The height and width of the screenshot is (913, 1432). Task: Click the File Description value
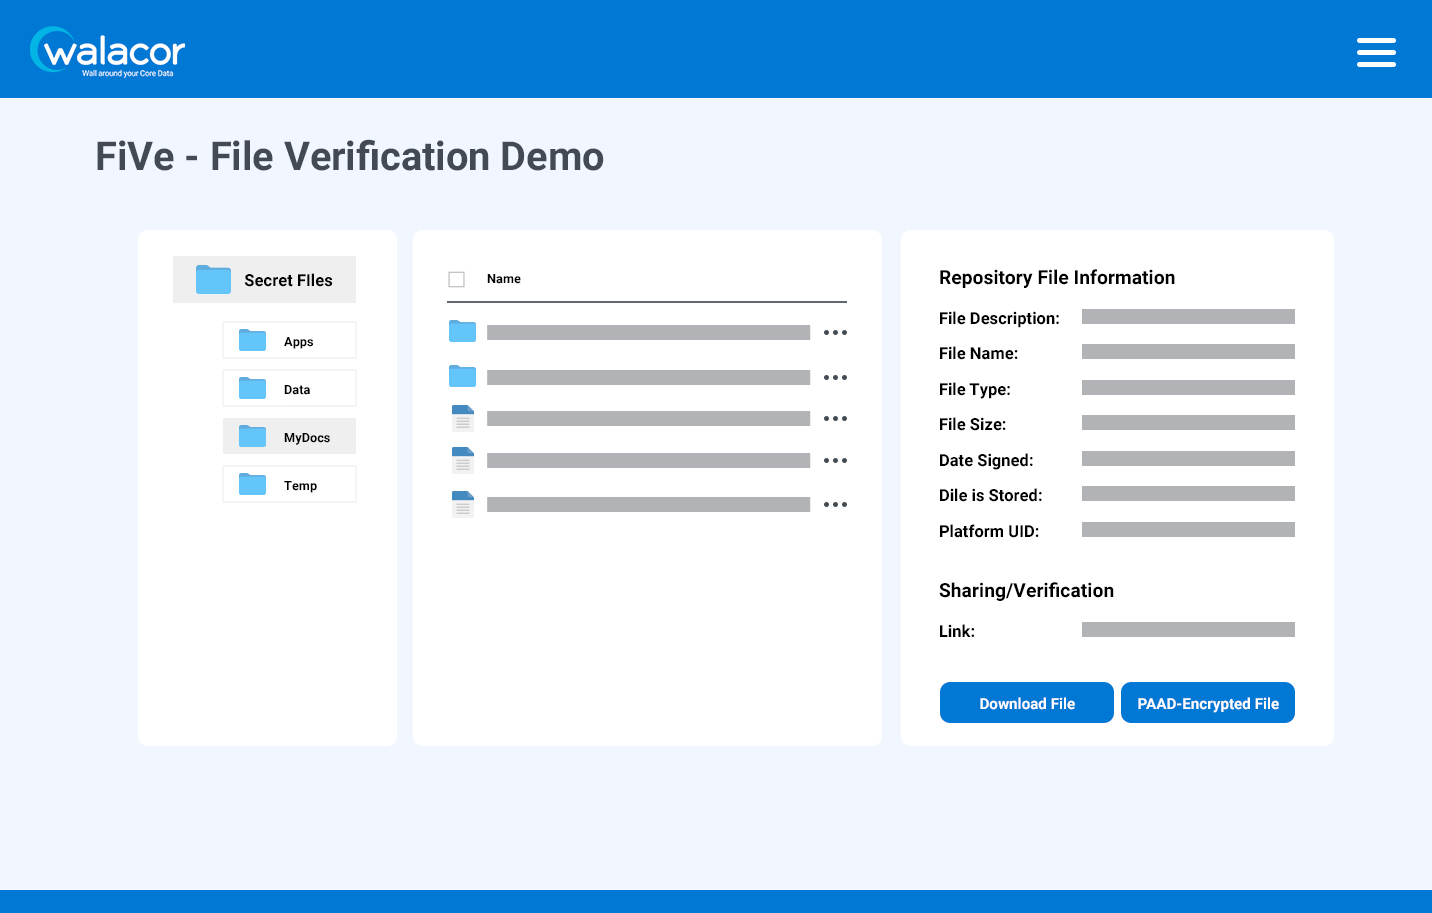[x=1188, y=317]
